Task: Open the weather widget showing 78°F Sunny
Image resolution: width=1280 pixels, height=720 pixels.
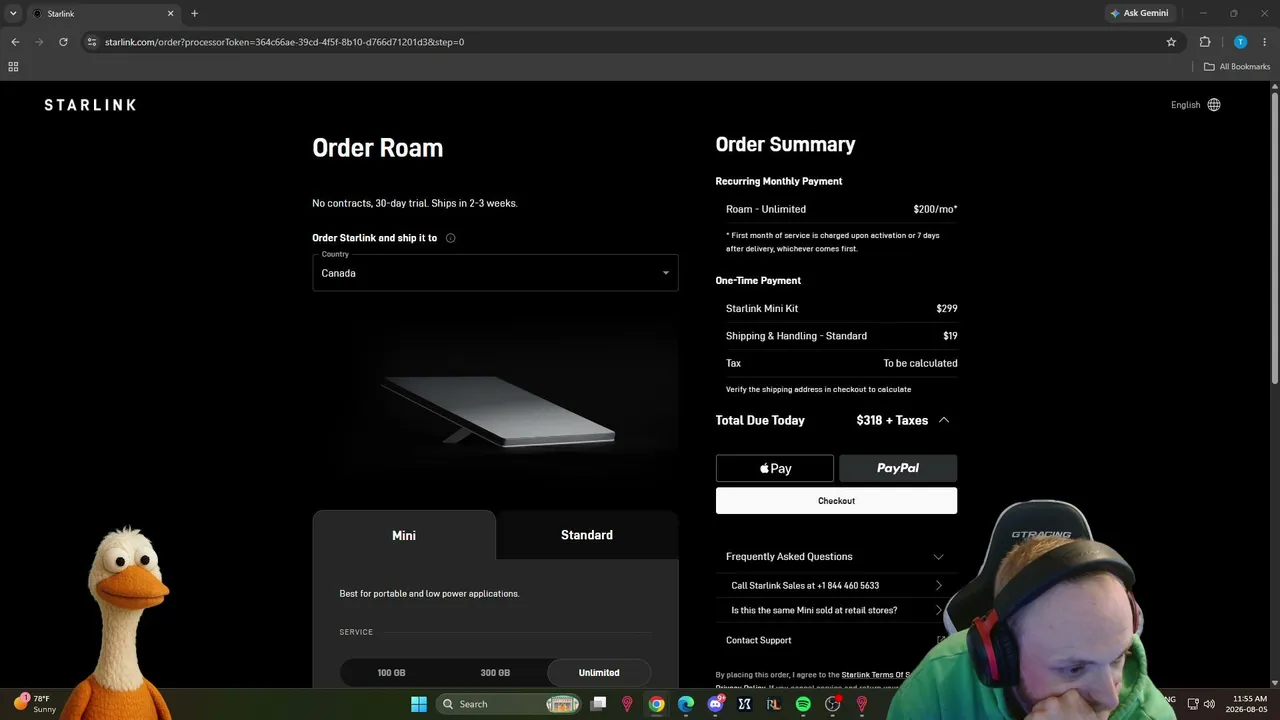Action: tap(36, 704)
